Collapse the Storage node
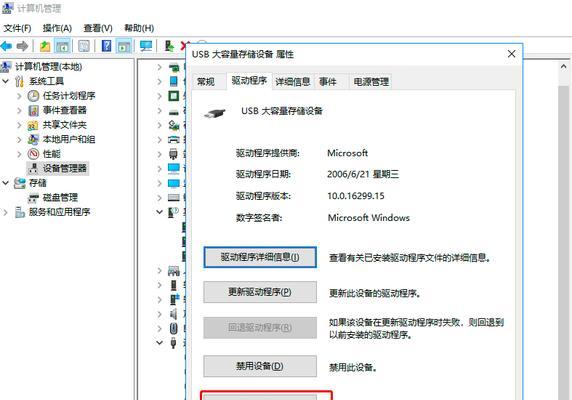 5,183
